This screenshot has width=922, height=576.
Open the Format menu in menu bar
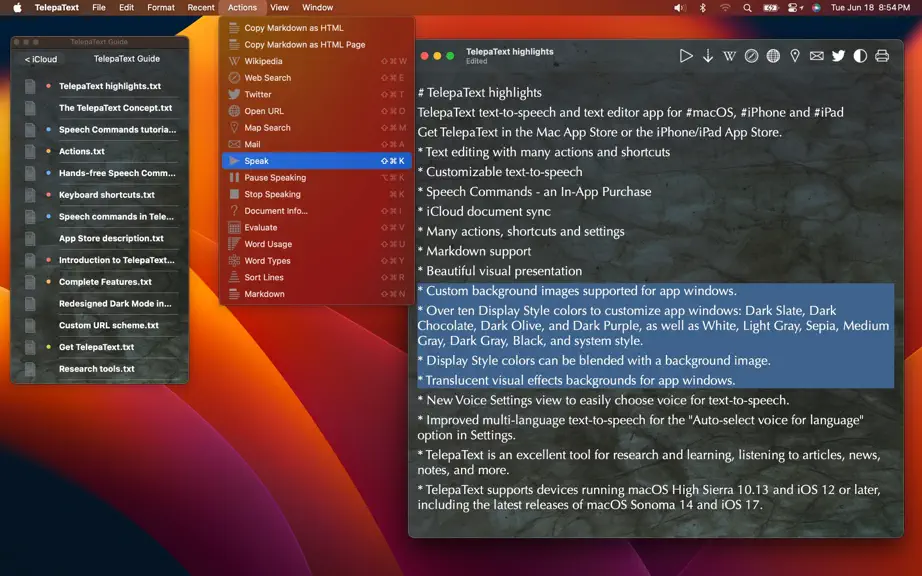click(x=161, y=8)
